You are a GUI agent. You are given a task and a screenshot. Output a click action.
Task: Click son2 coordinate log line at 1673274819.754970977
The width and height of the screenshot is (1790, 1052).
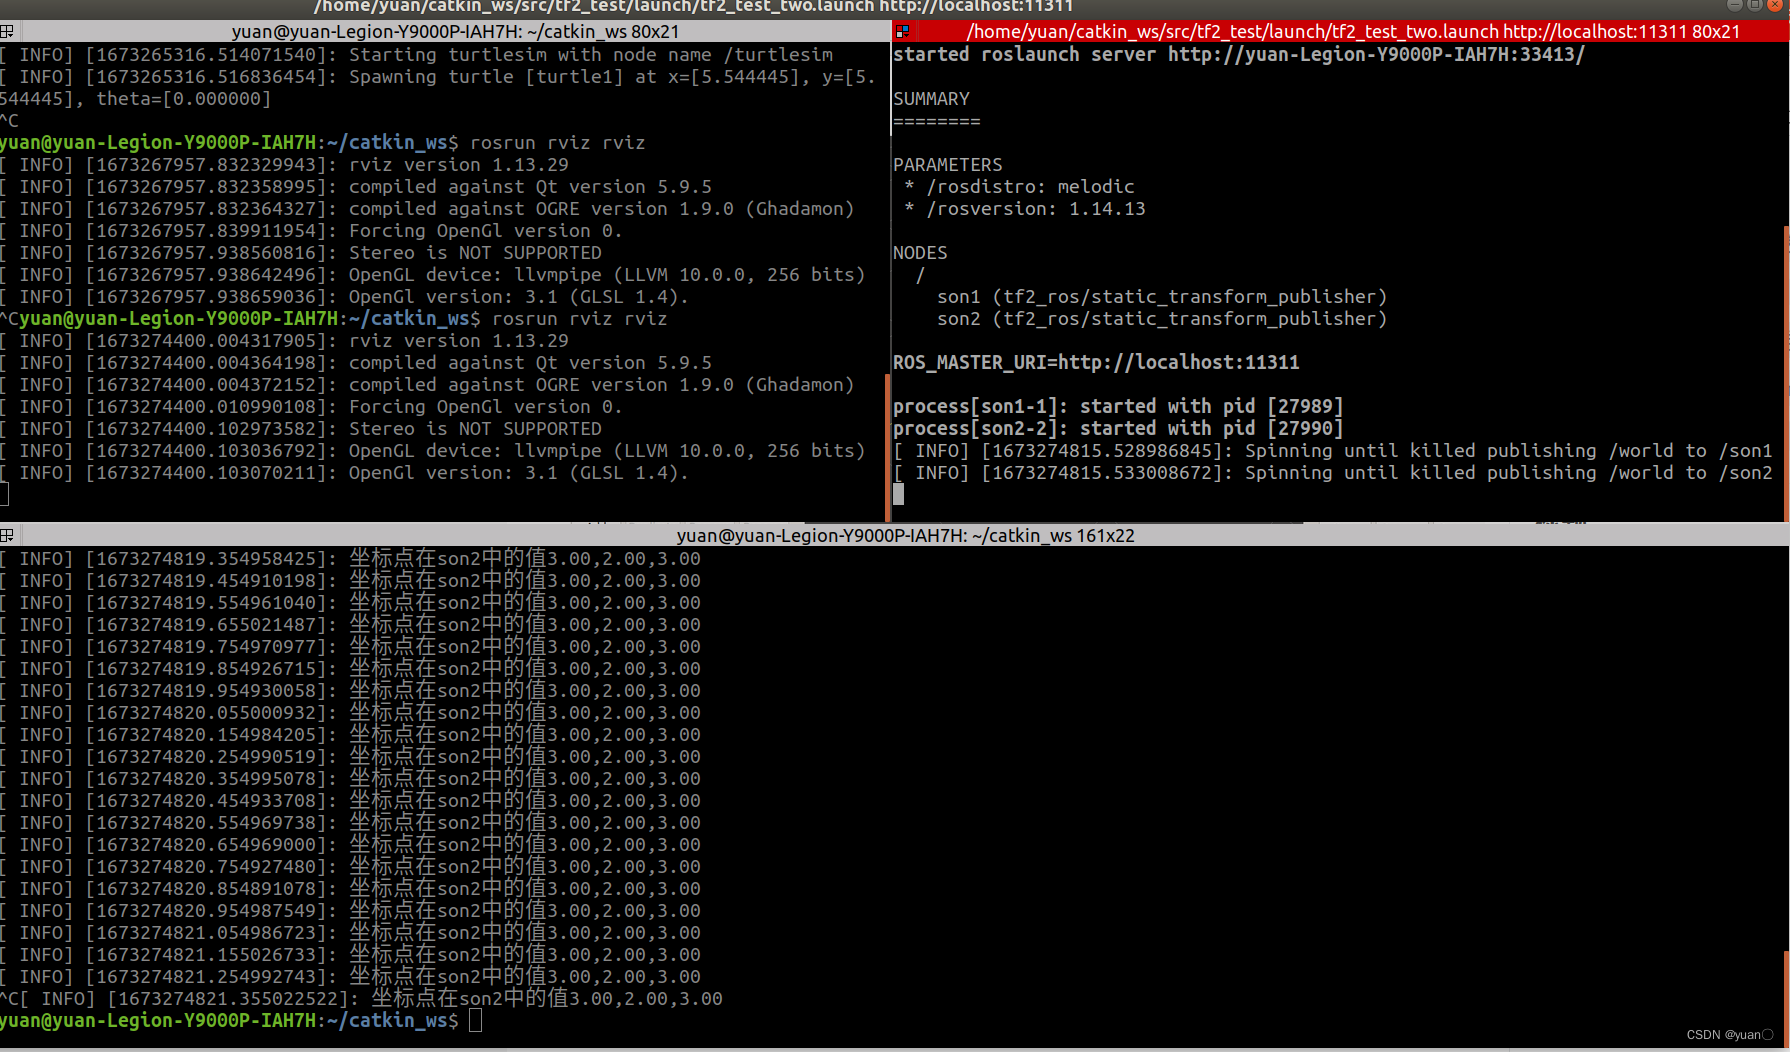pyautogui.click(x=350, y=647)
